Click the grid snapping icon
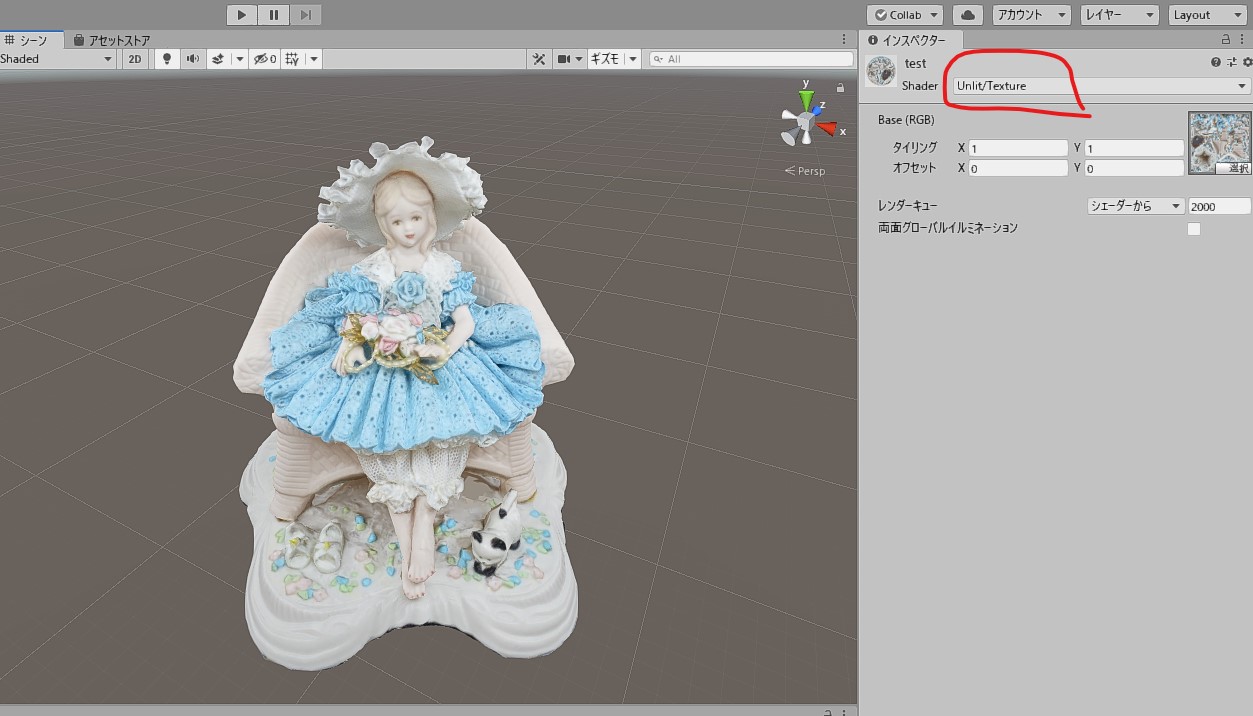The height and width of the screenshot is (716, 1253). [x=292, y=59]
